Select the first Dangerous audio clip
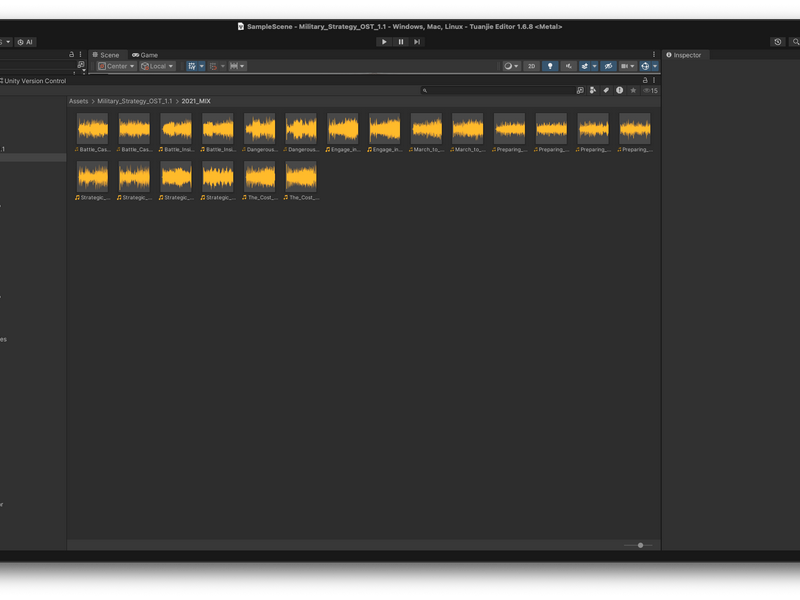This screenshot has height=600, width=800. point(260,133)
